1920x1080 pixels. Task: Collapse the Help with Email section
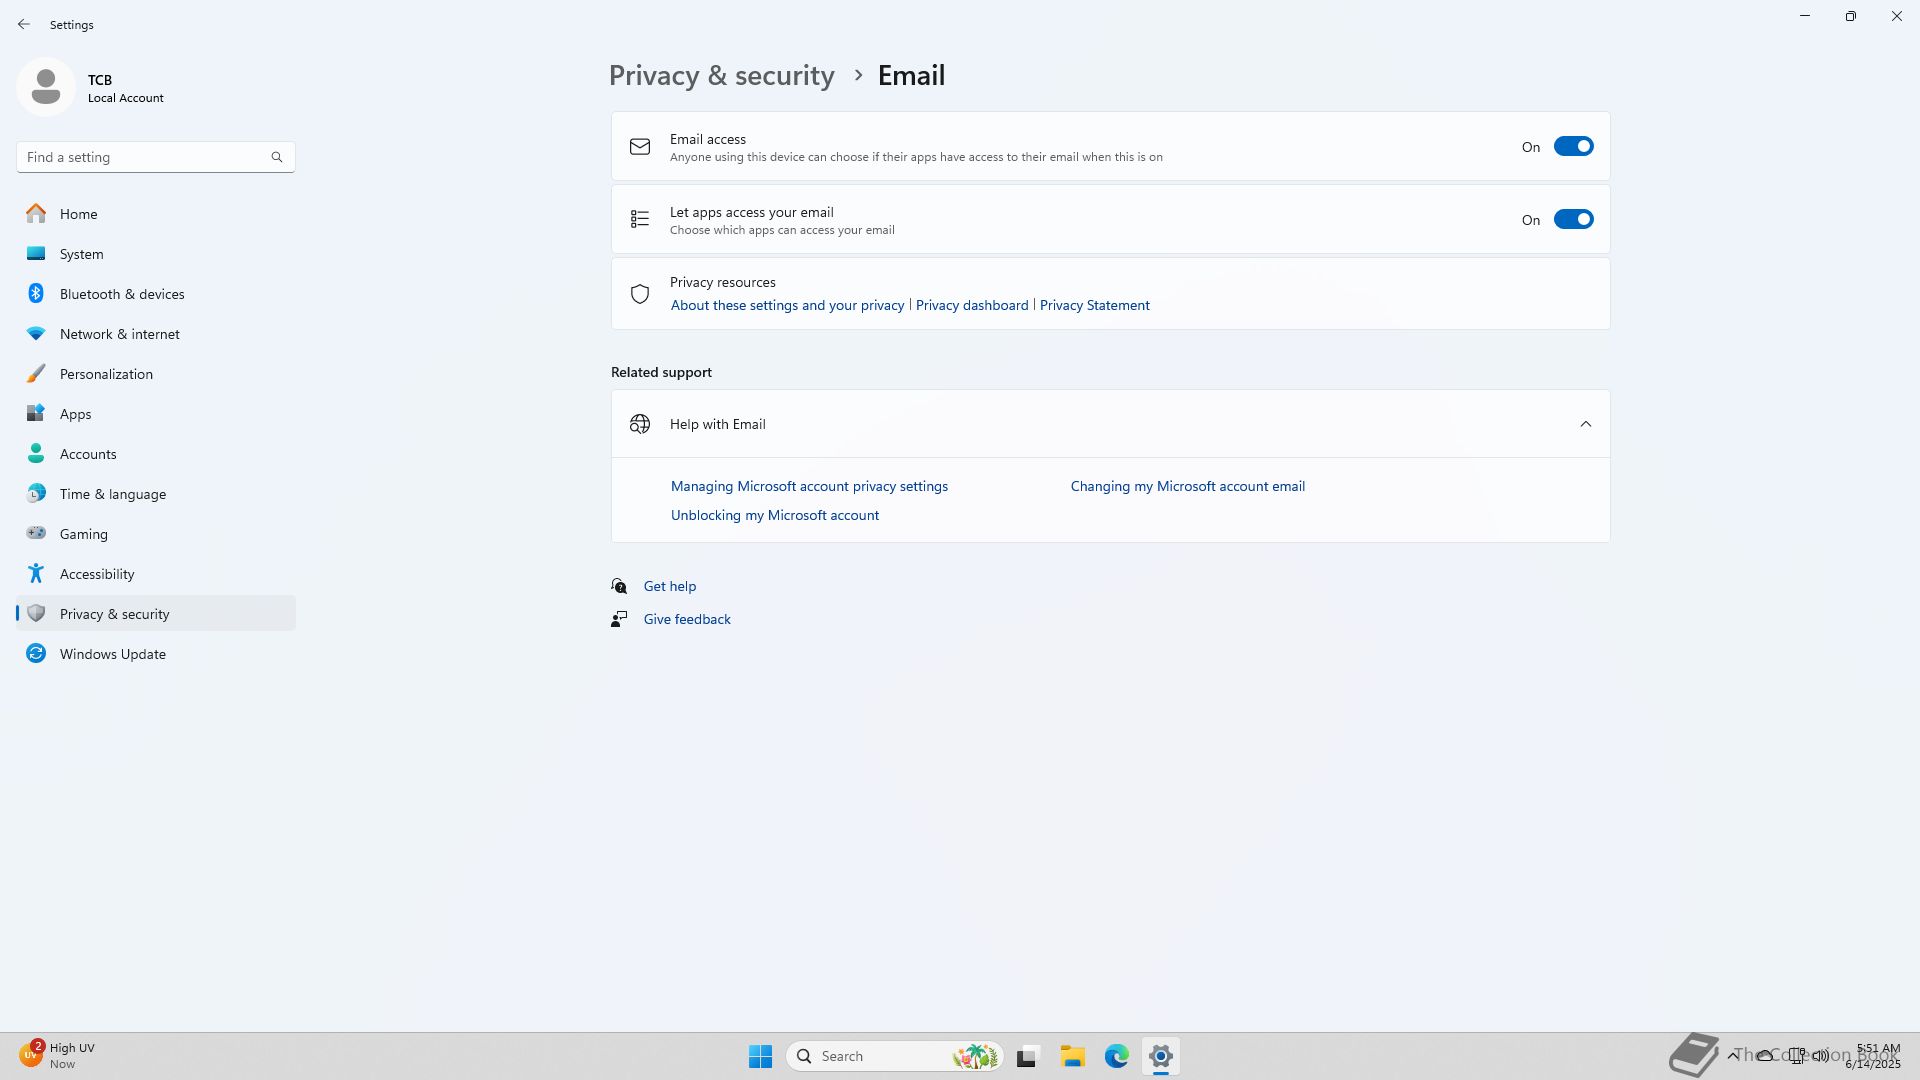pos(1585,424)
